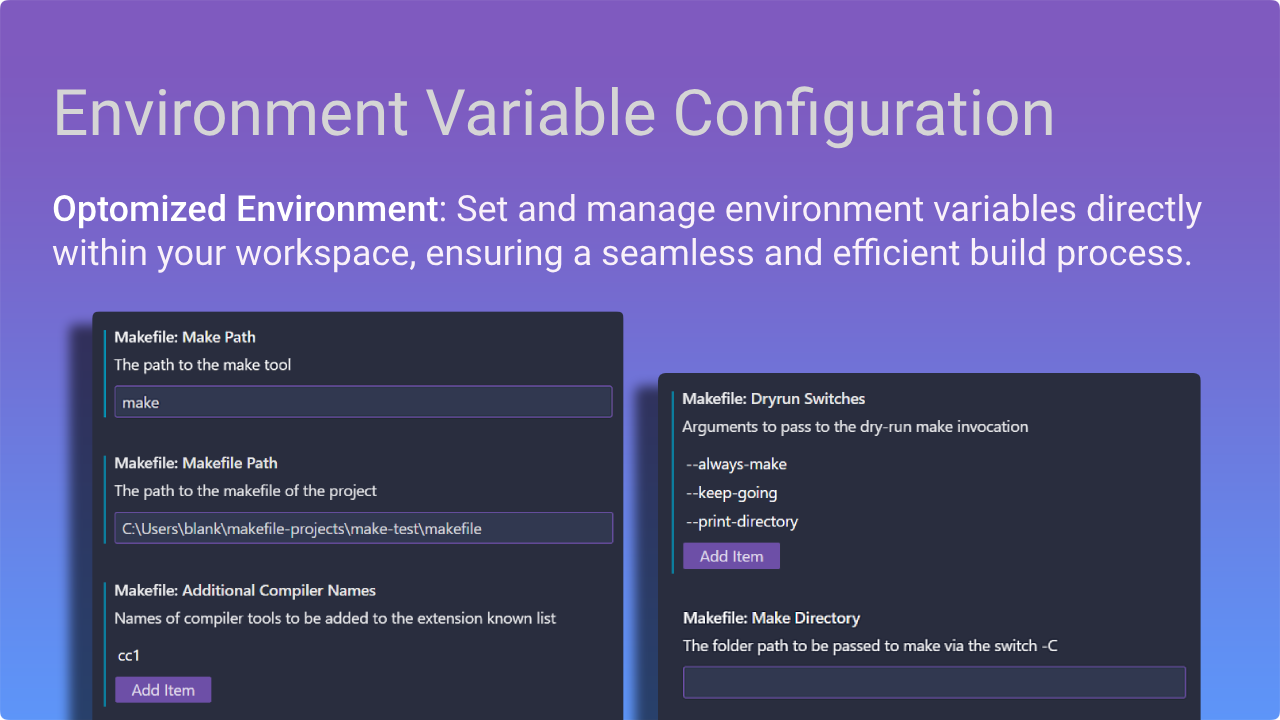Click the Add Item button under Dryrun Switches
Viewport: 1280px width, 720px height.
tap(731, 556)
